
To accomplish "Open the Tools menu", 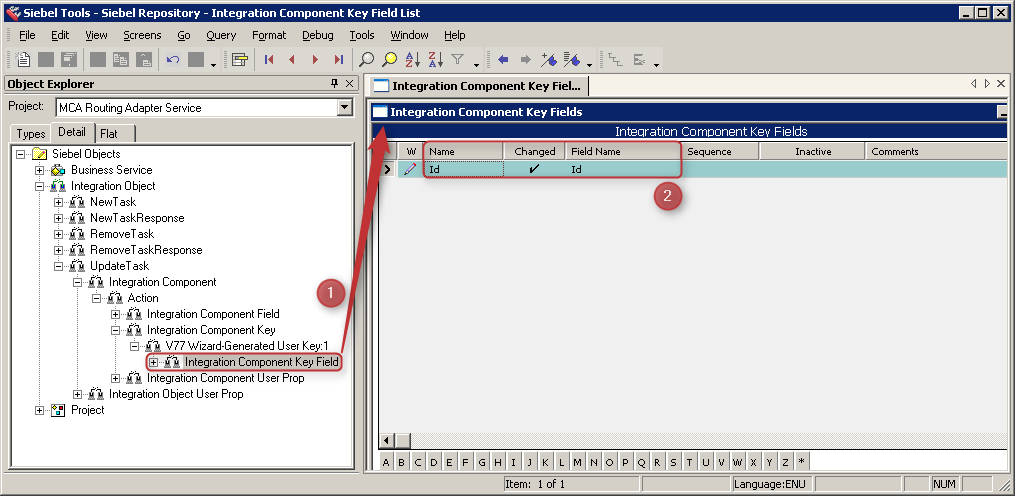I will pyautogui.click(x=362, y=35).
